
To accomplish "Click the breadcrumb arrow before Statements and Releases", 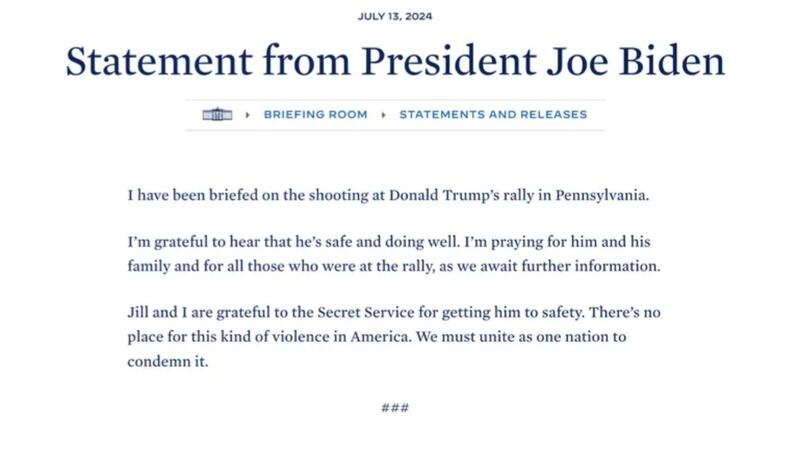I will tap(383, 115).
